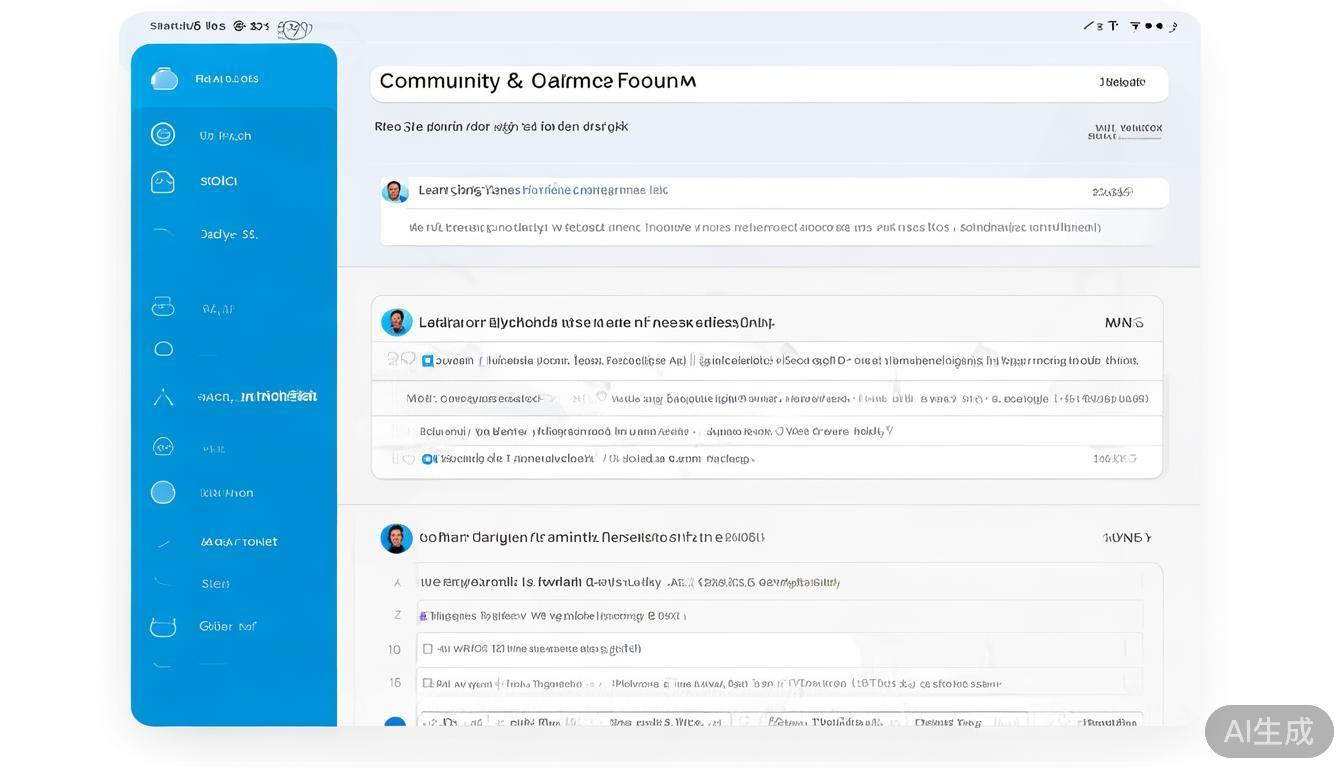This screenshot has height=768, width=1344.
Task: Select the 'Dadye SS.' sidebar item
Action: pos(228,235)
